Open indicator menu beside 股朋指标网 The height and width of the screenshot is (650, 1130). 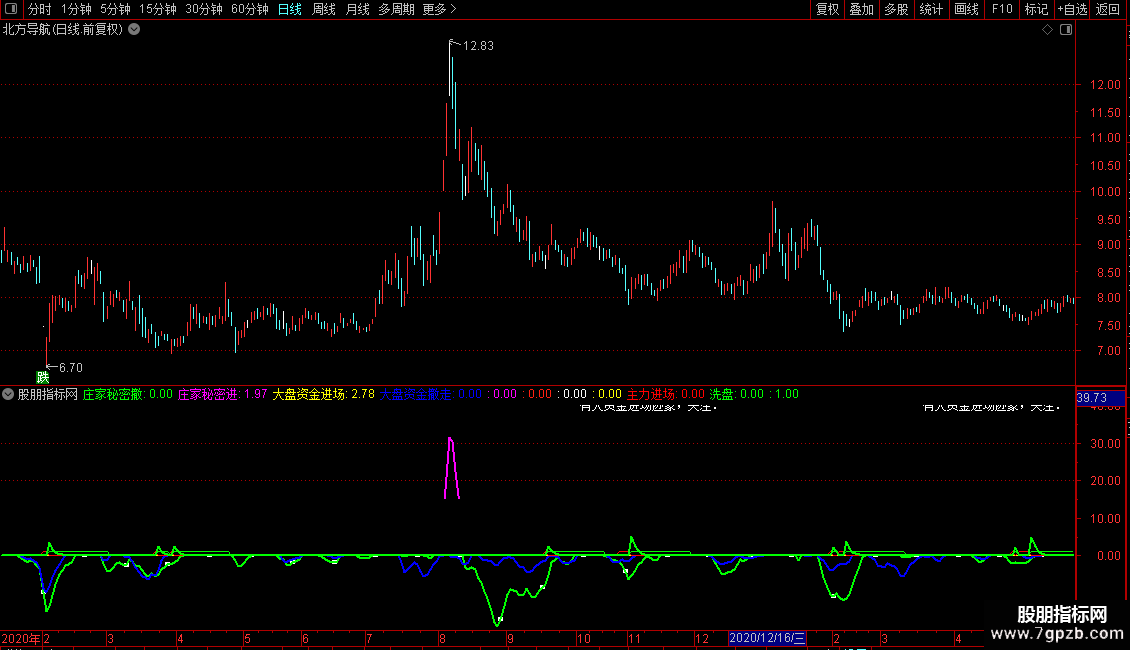(x=8, y=394)
